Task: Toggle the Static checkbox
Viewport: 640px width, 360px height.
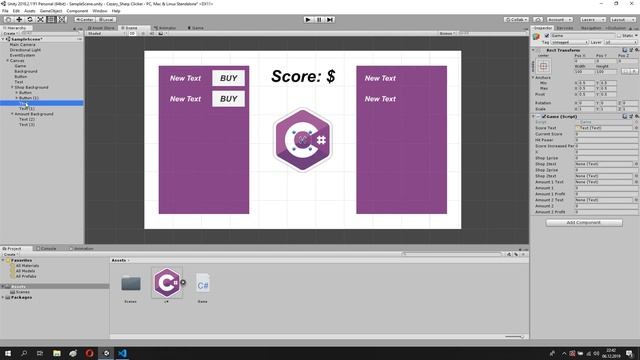Action: 619,36
